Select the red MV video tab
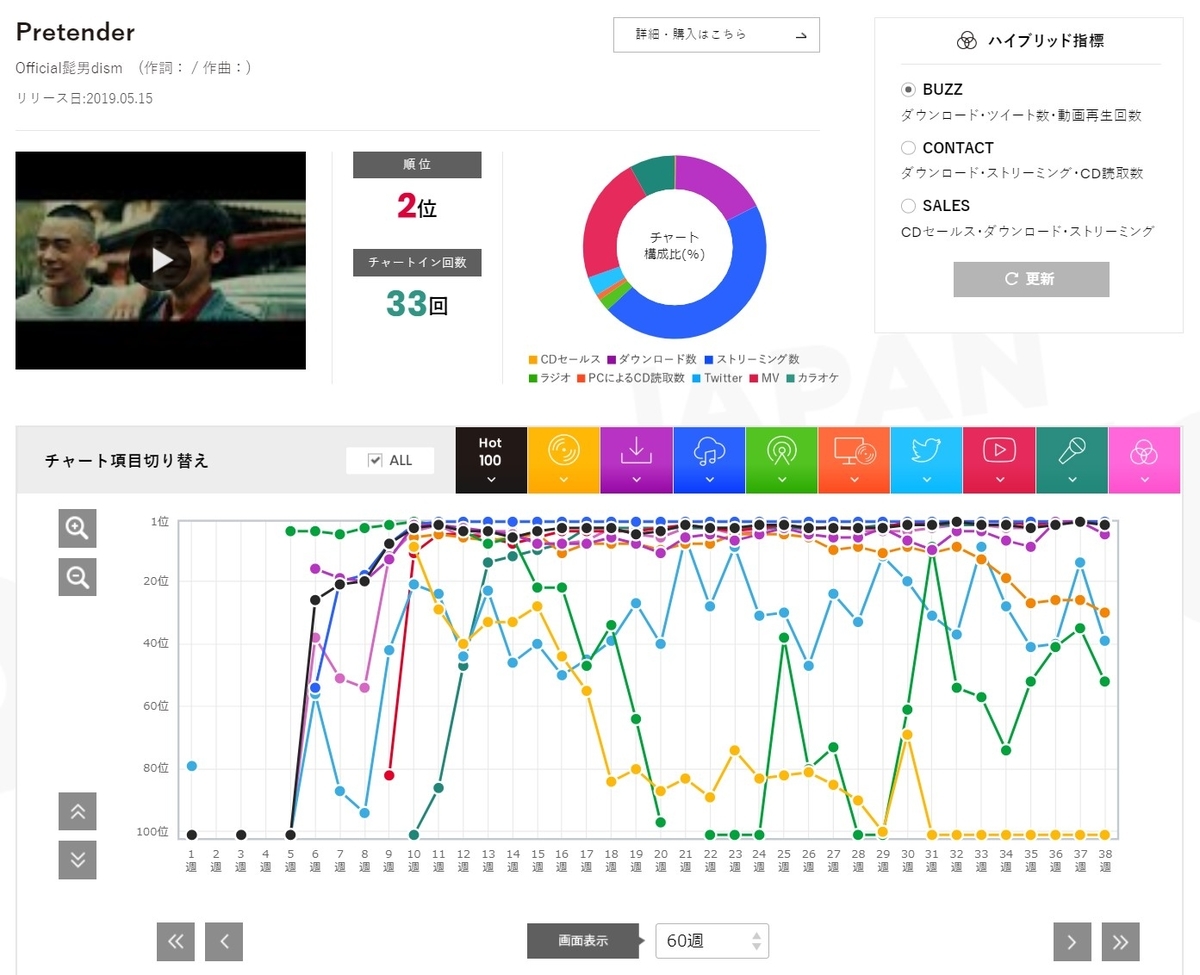The height and width of the screenshot is (975, 1200). point(999,460)
